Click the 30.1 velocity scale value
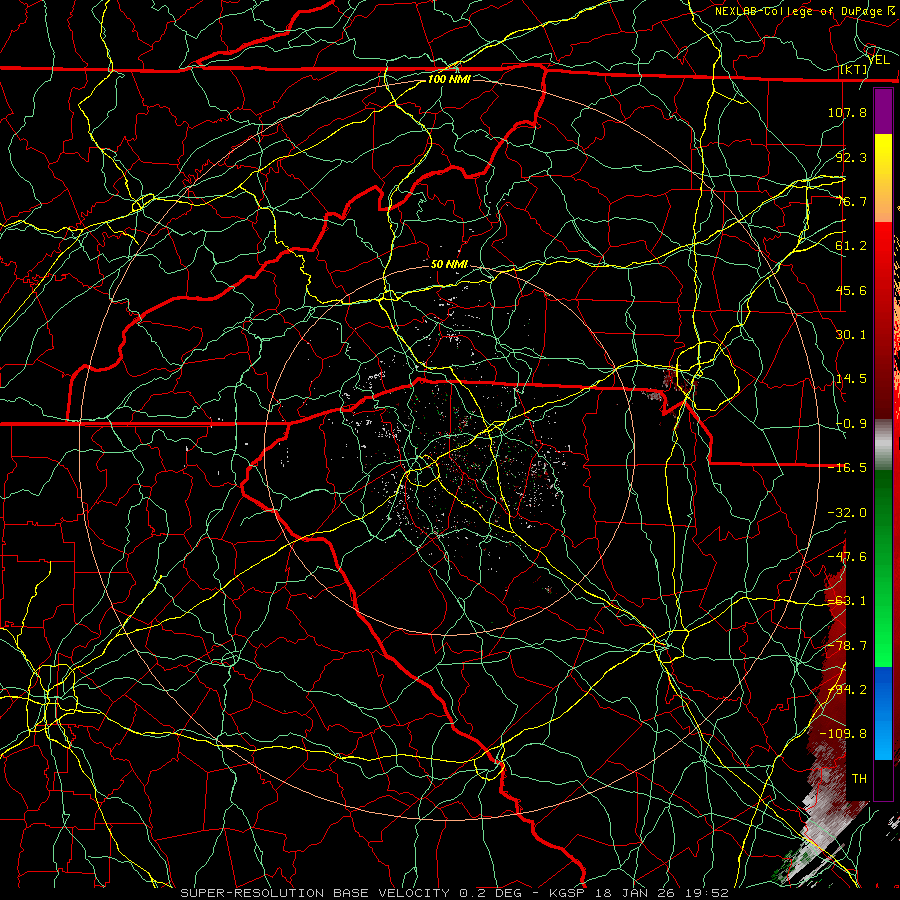 tap(851, 335)
